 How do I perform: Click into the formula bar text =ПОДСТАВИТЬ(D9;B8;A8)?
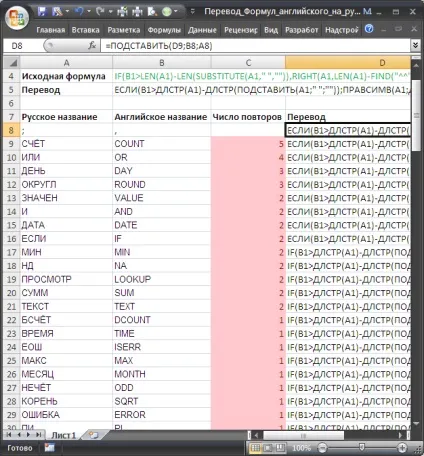(159, 46)
